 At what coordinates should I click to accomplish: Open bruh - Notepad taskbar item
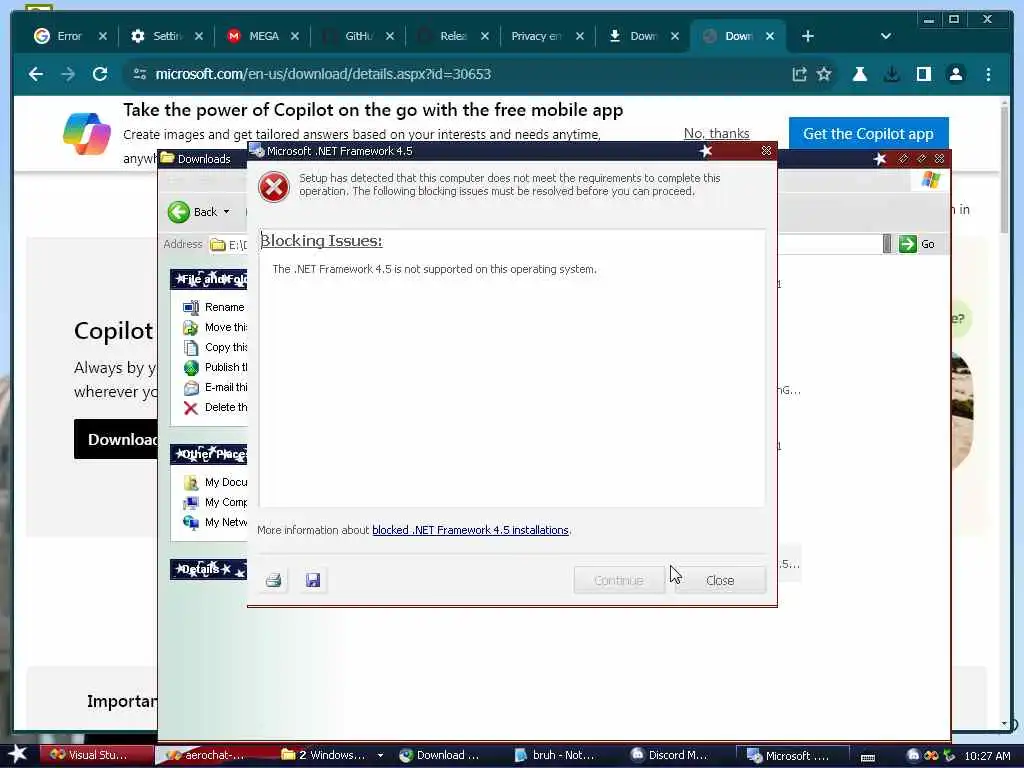562,755
